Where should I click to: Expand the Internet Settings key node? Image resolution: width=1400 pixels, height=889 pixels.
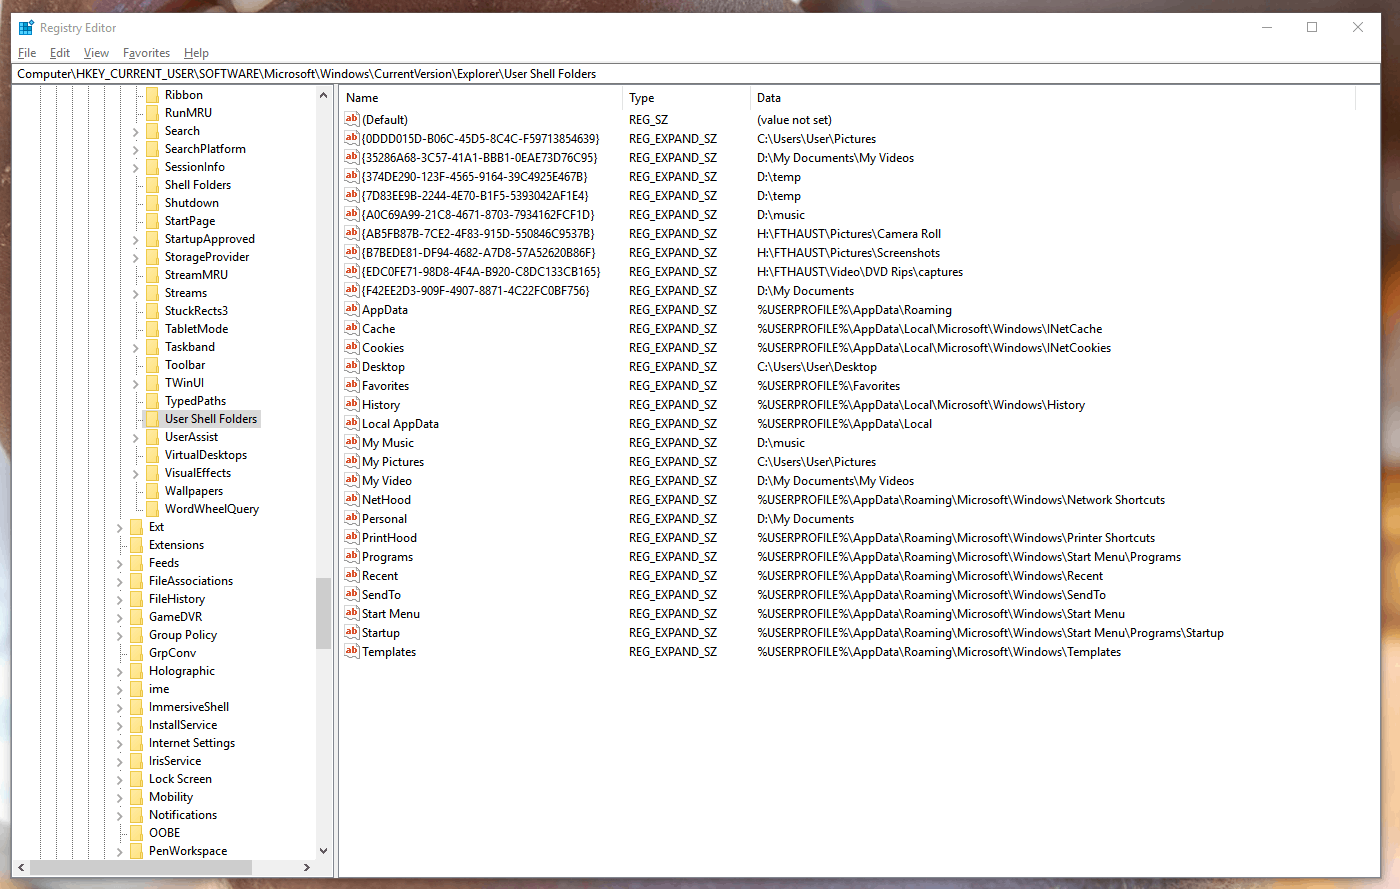pyautogui.click(x=119, y=743)
